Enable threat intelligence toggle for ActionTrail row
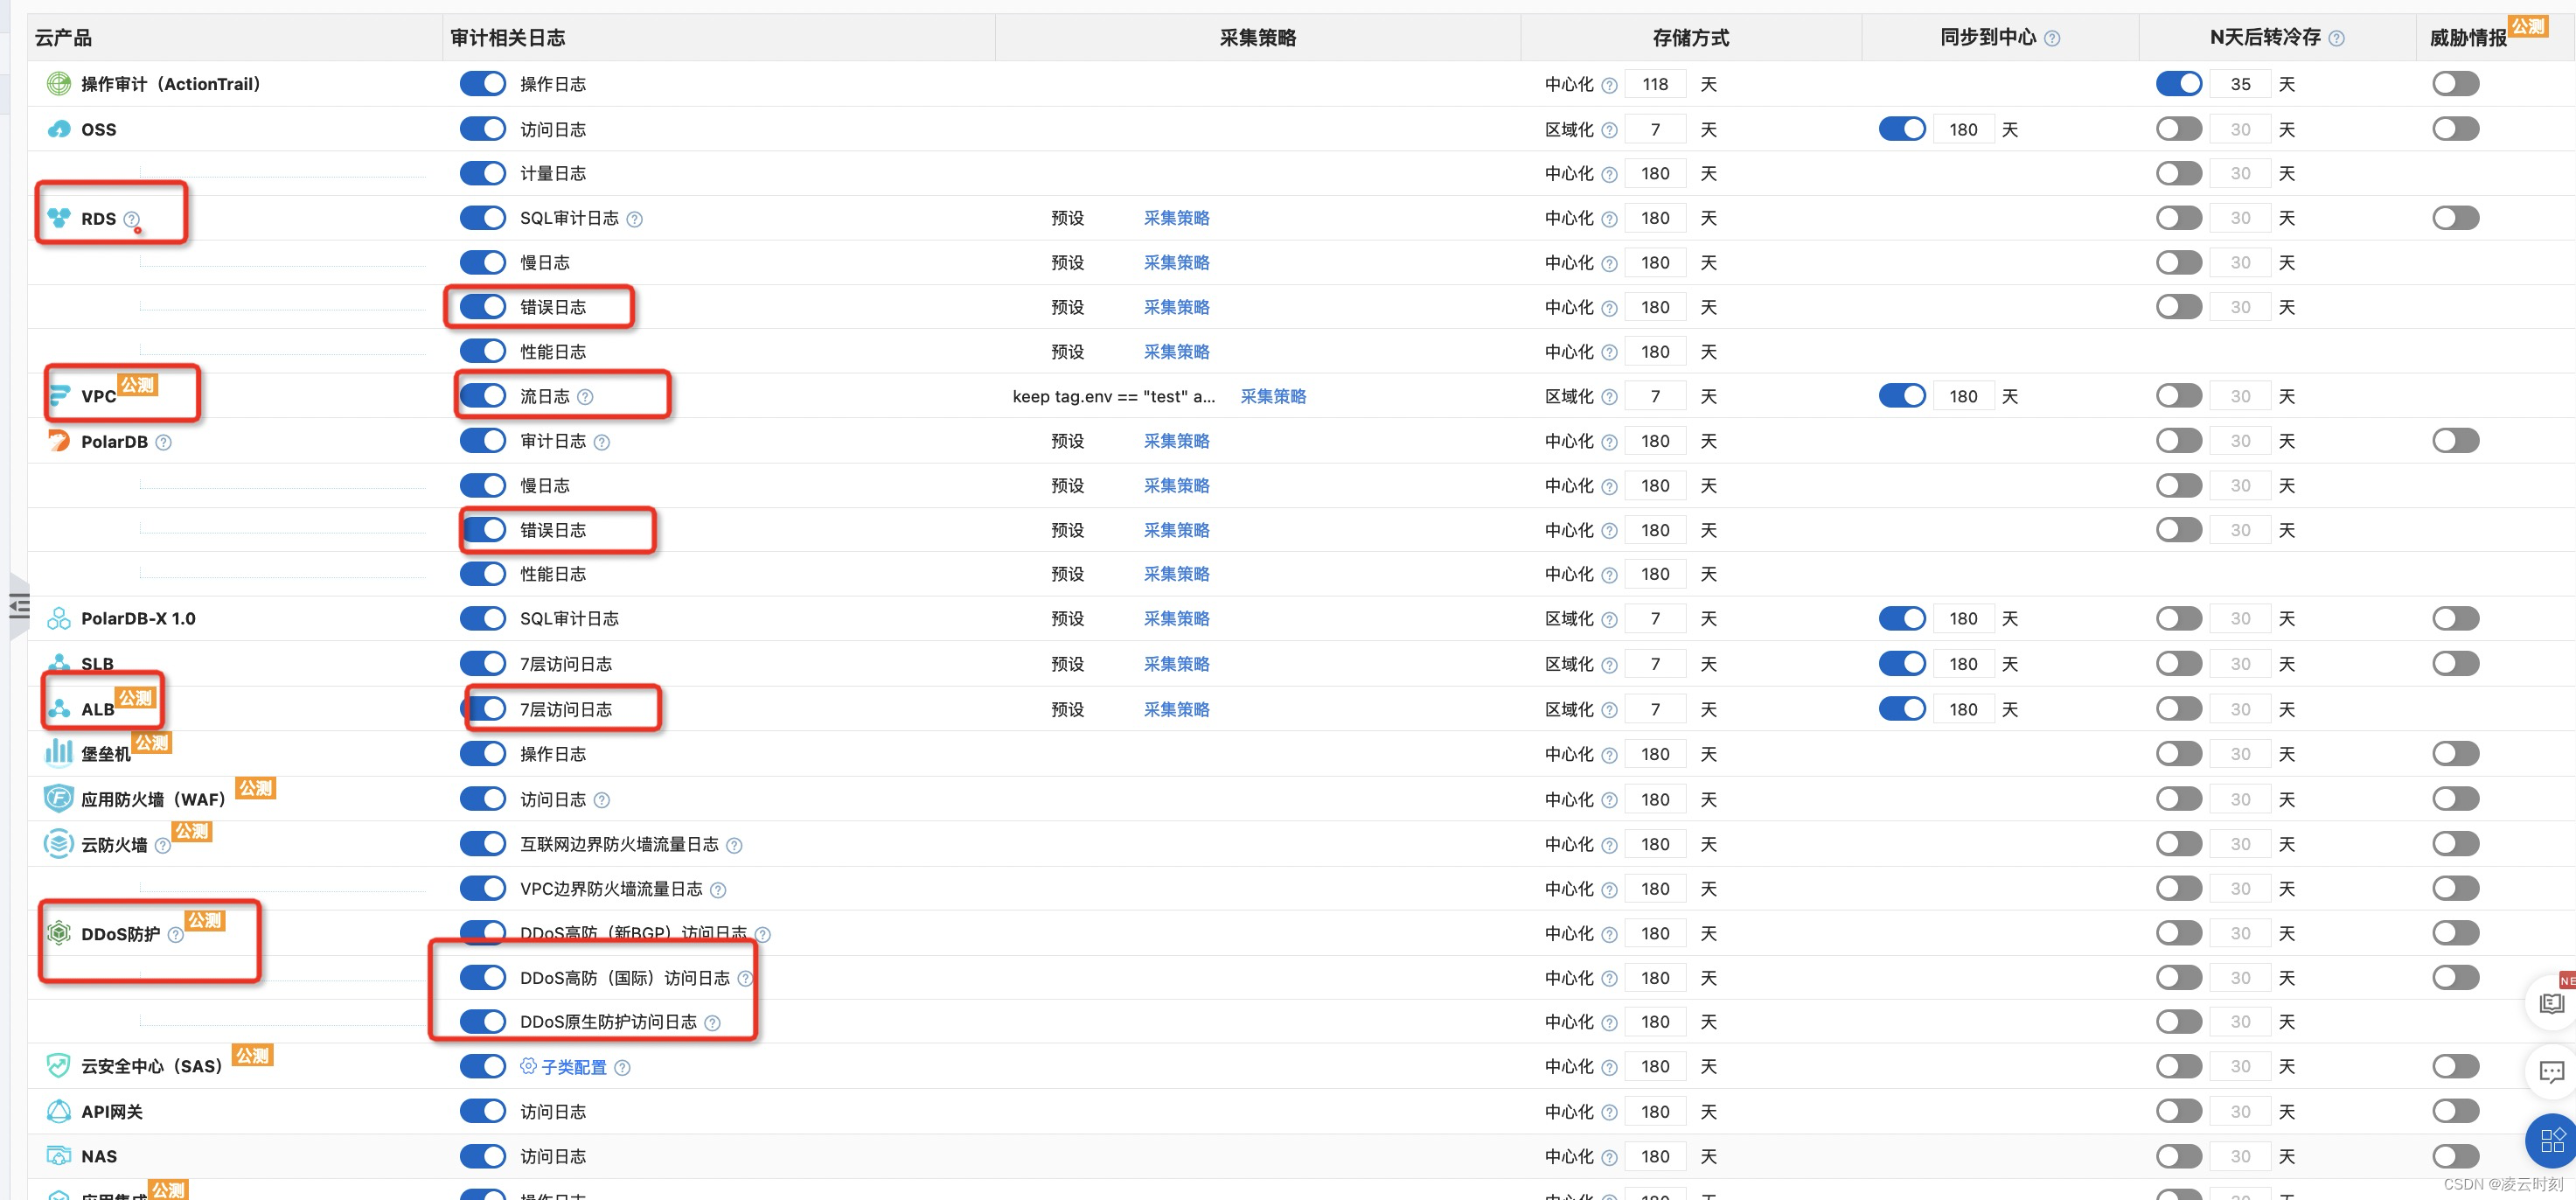Image resolution: width=2576 pixels, height=1200 pixels. (2455, 84)
